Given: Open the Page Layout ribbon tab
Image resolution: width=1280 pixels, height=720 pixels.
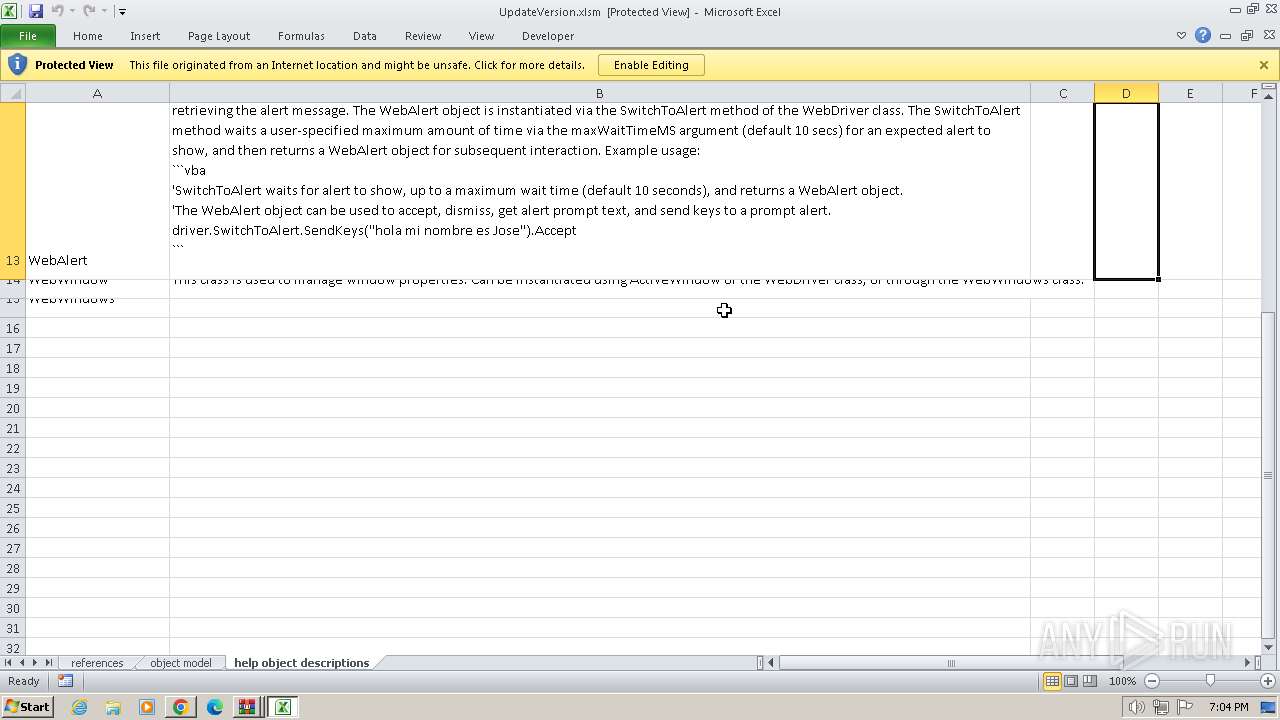Looking at the screenshot, I should point(219,36).
